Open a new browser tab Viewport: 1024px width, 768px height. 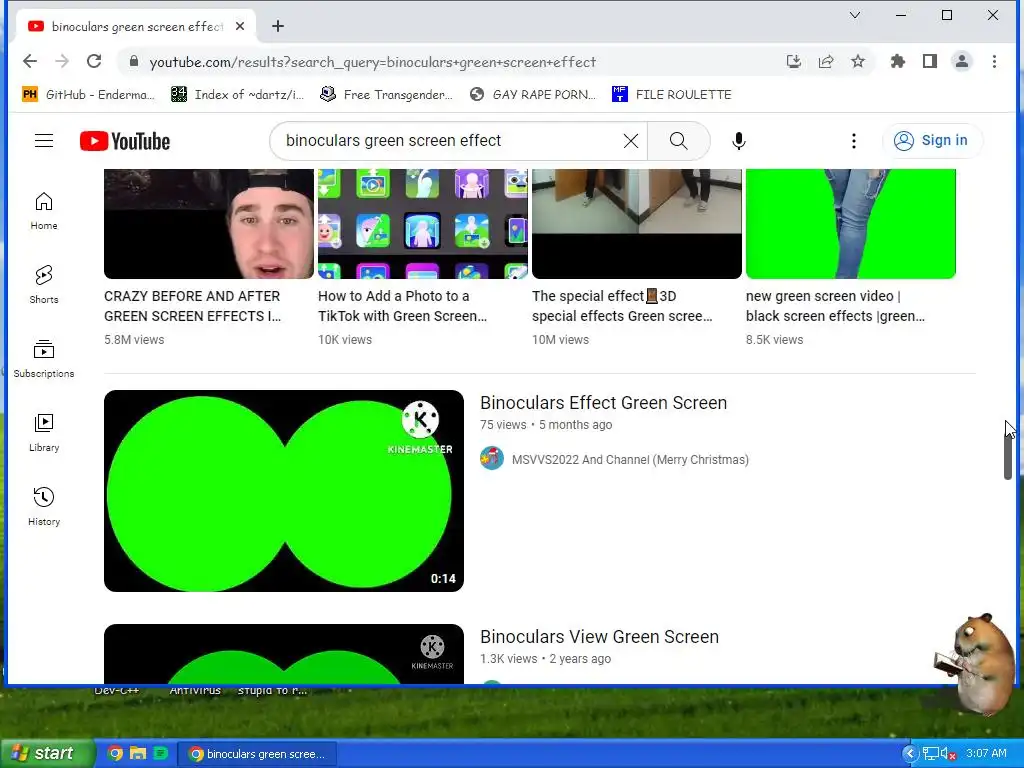[x=278, y=26]
